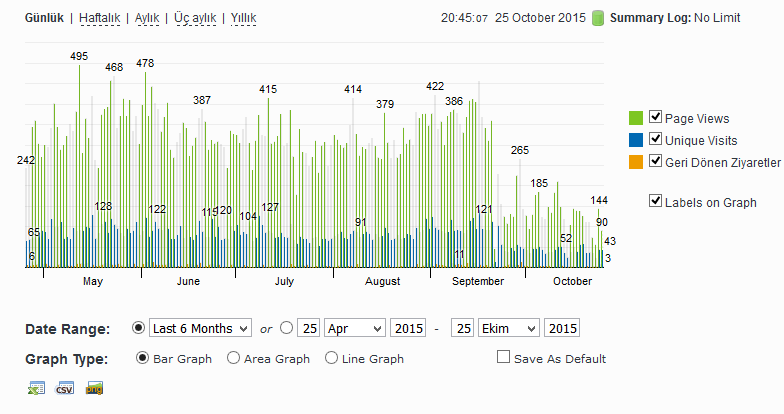Uncheck the Page Views checkbox
This screenshot has width=784, height=414.
[655, 116]
